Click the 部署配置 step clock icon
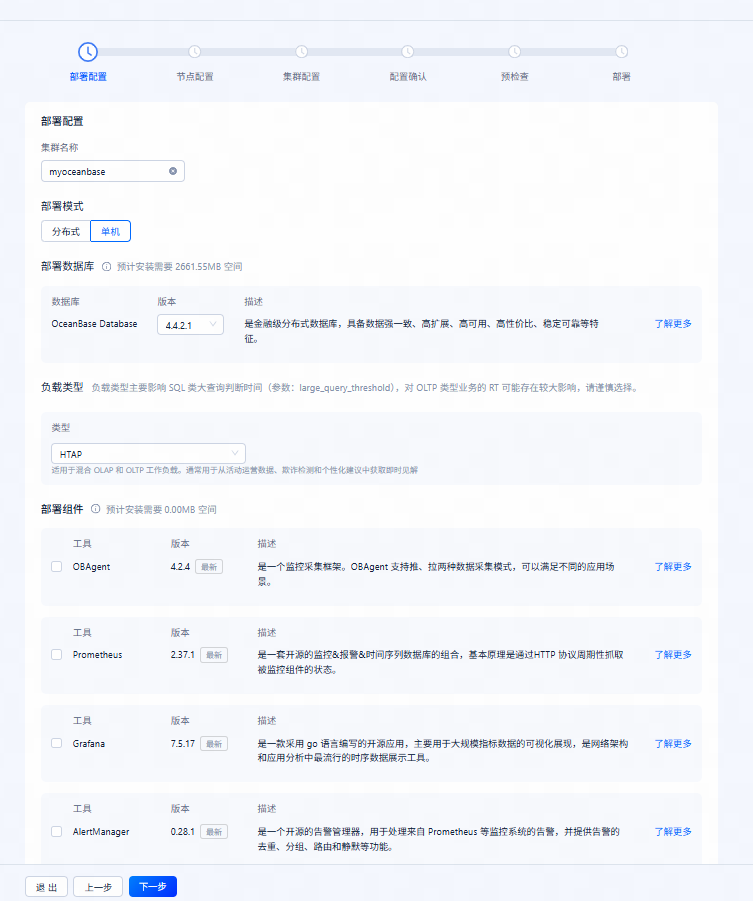 click(x=88, y=52)
